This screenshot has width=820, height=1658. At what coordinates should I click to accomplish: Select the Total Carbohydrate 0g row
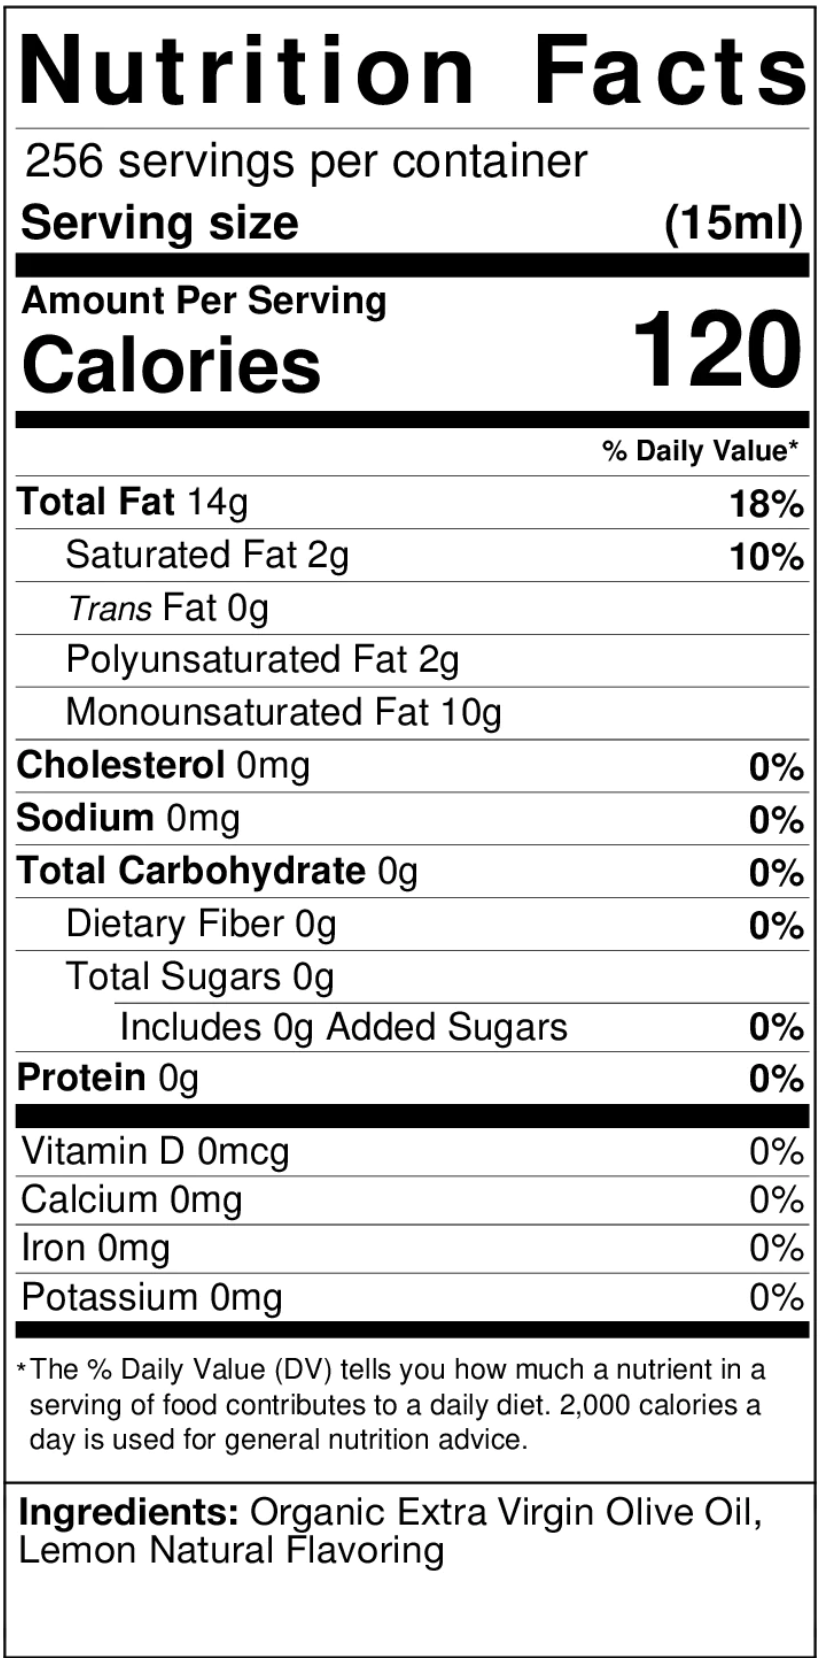click(217, 871)
